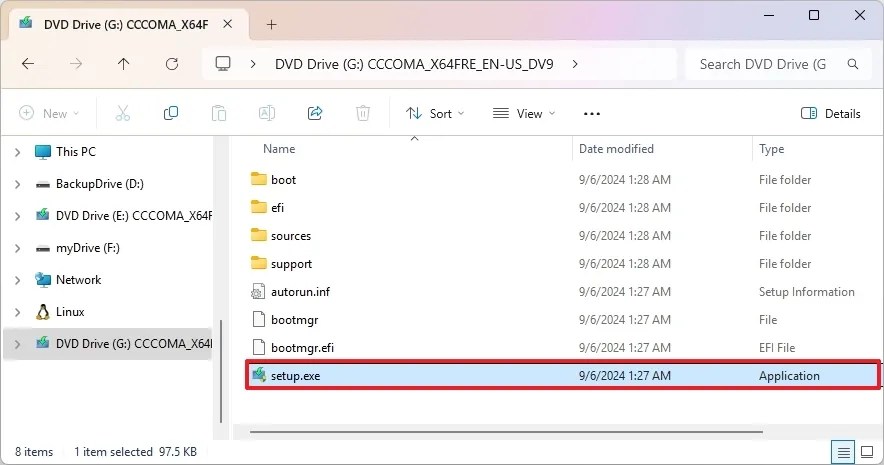Click the myDrive (F:) drive icon
The height and width of the screenshot is (465, 884).
click(x=43, y=248)
